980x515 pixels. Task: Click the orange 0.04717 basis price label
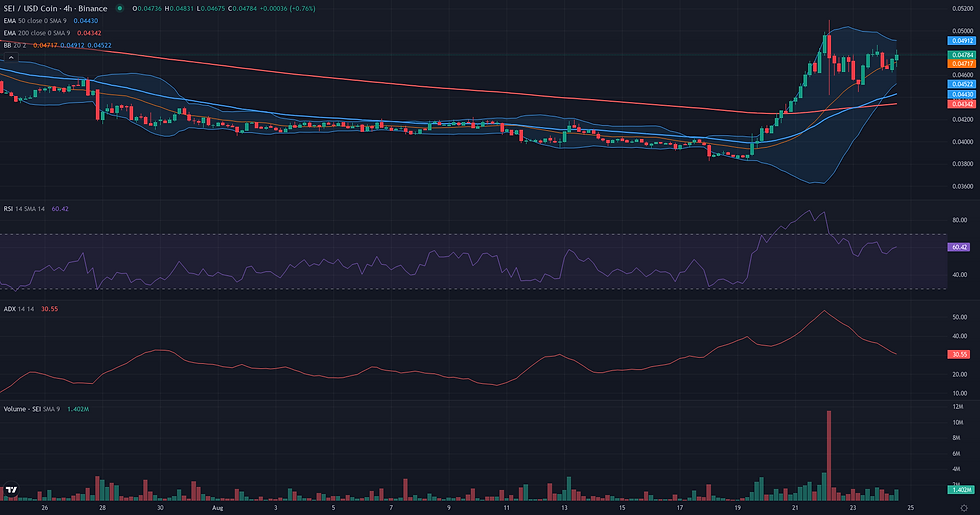pyautogui.click(x=962, y=63)
